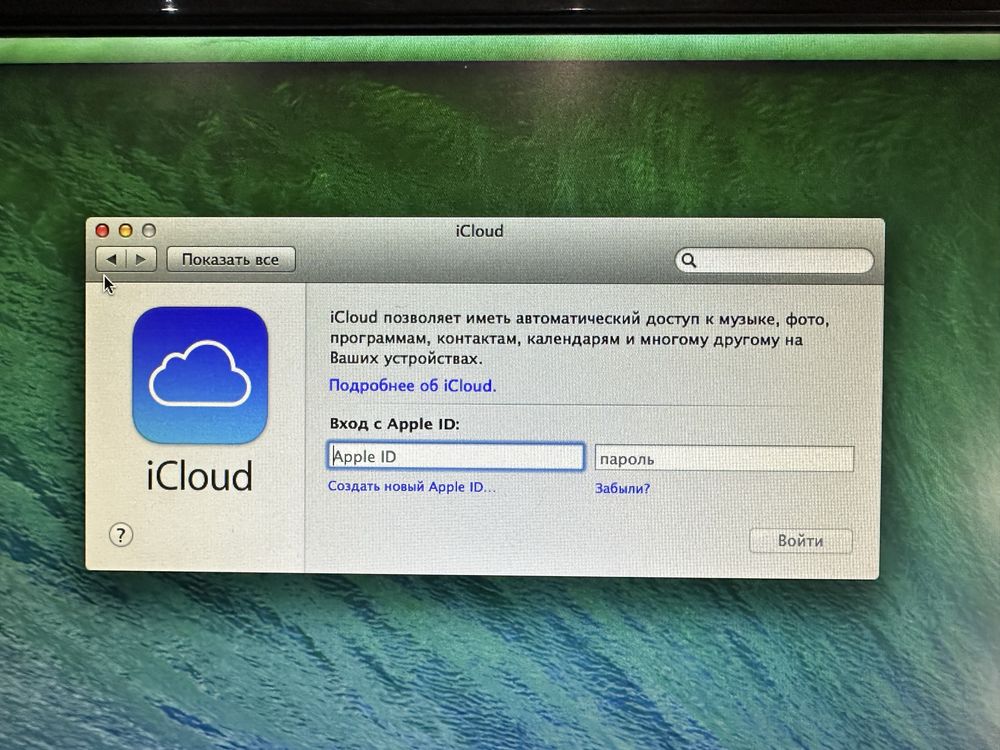1000x750 pixels.
Task: Click the Показать все button
Action: (x=231, y=260)
